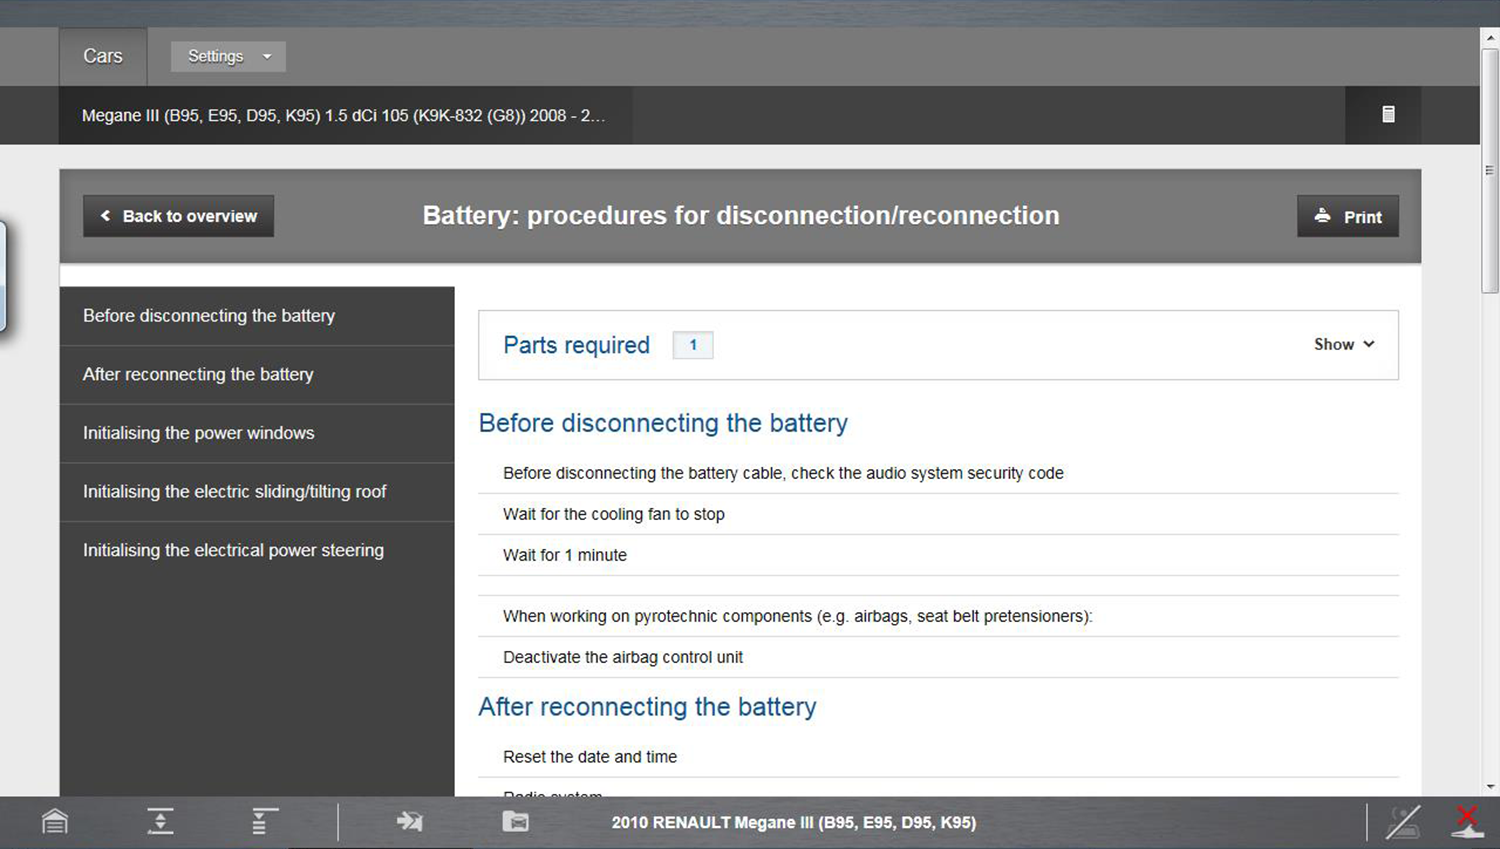
Task: Select the Megane III 1.5 dCi vehicle tab
Action: pos(344,115)
